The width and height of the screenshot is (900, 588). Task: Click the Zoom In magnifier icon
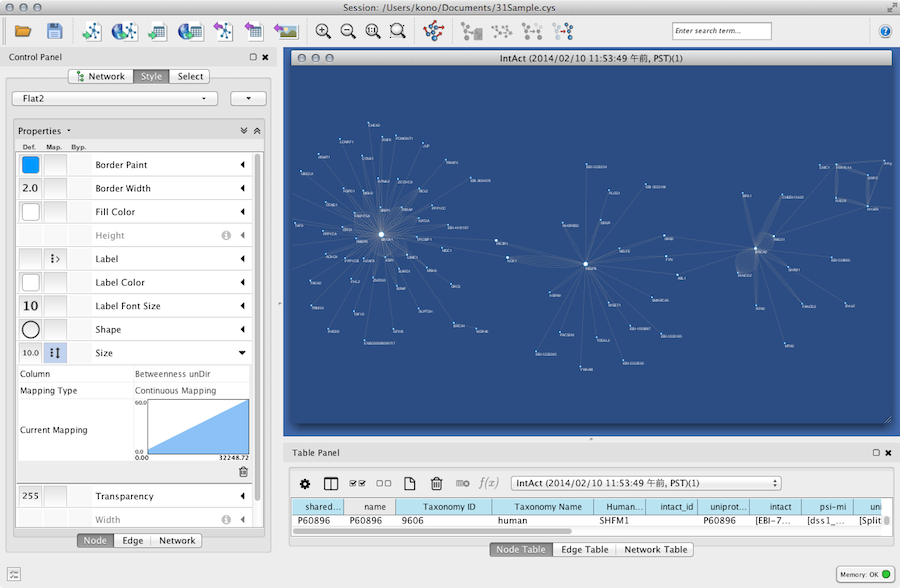(323, 31)
